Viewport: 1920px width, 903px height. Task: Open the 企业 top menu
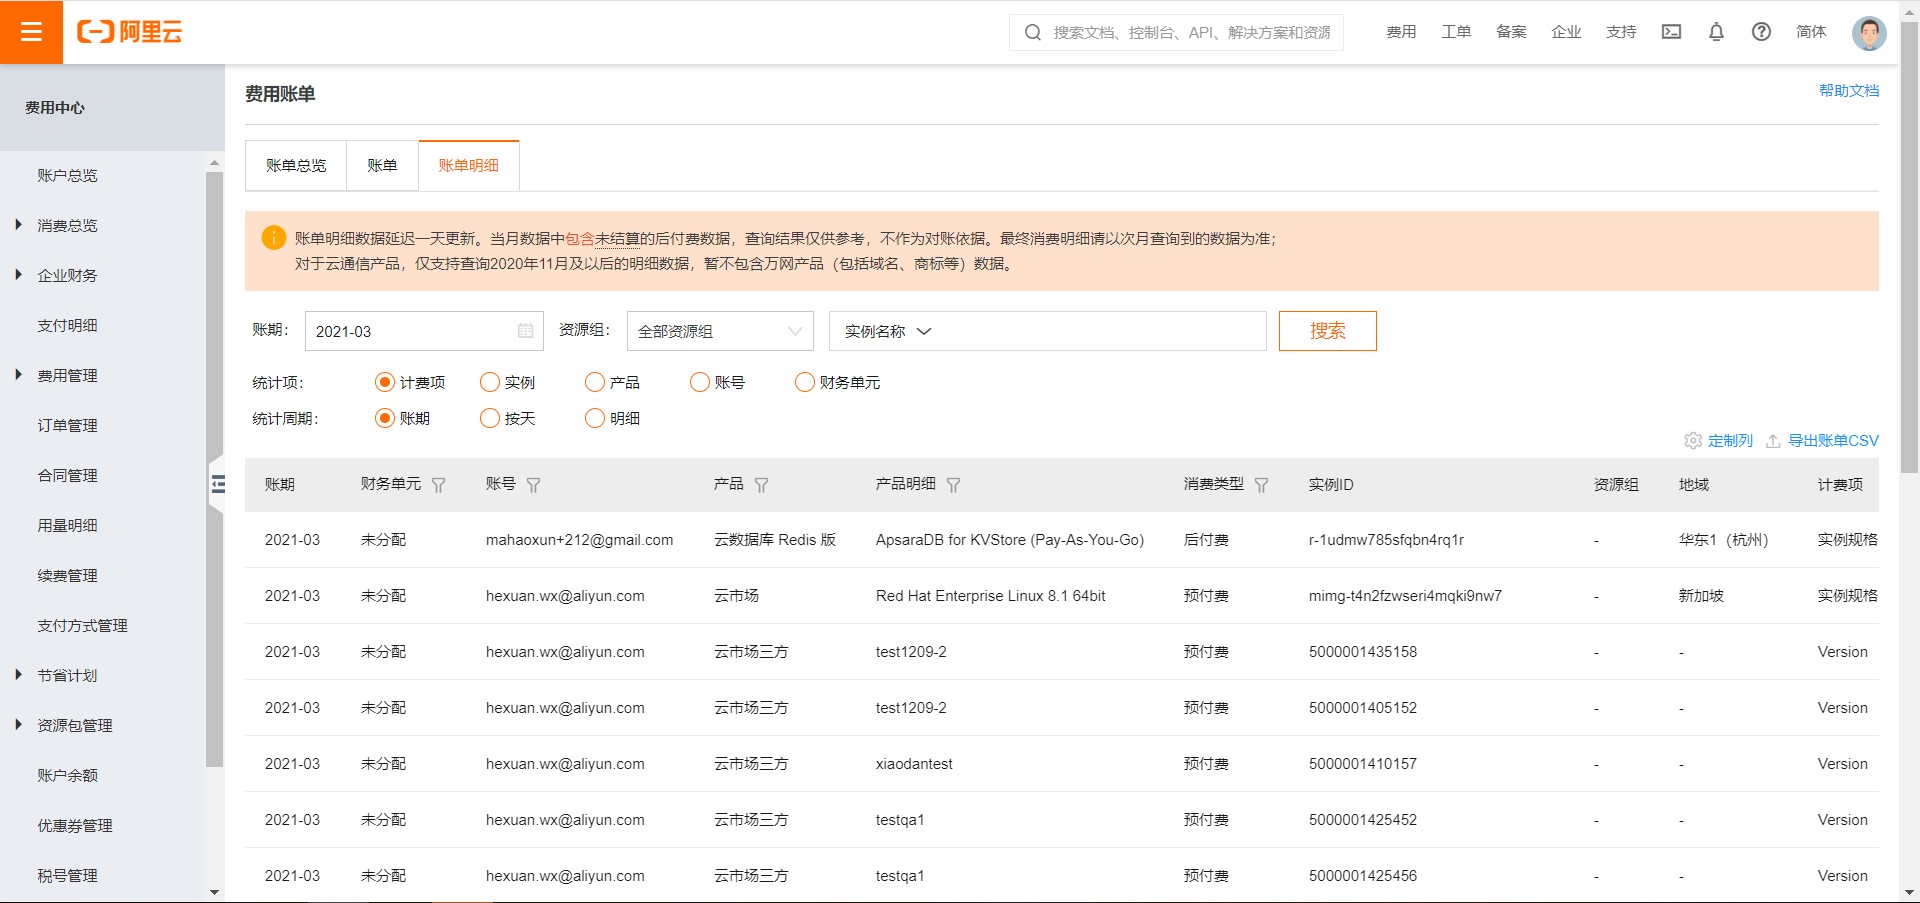(1566, 32)
